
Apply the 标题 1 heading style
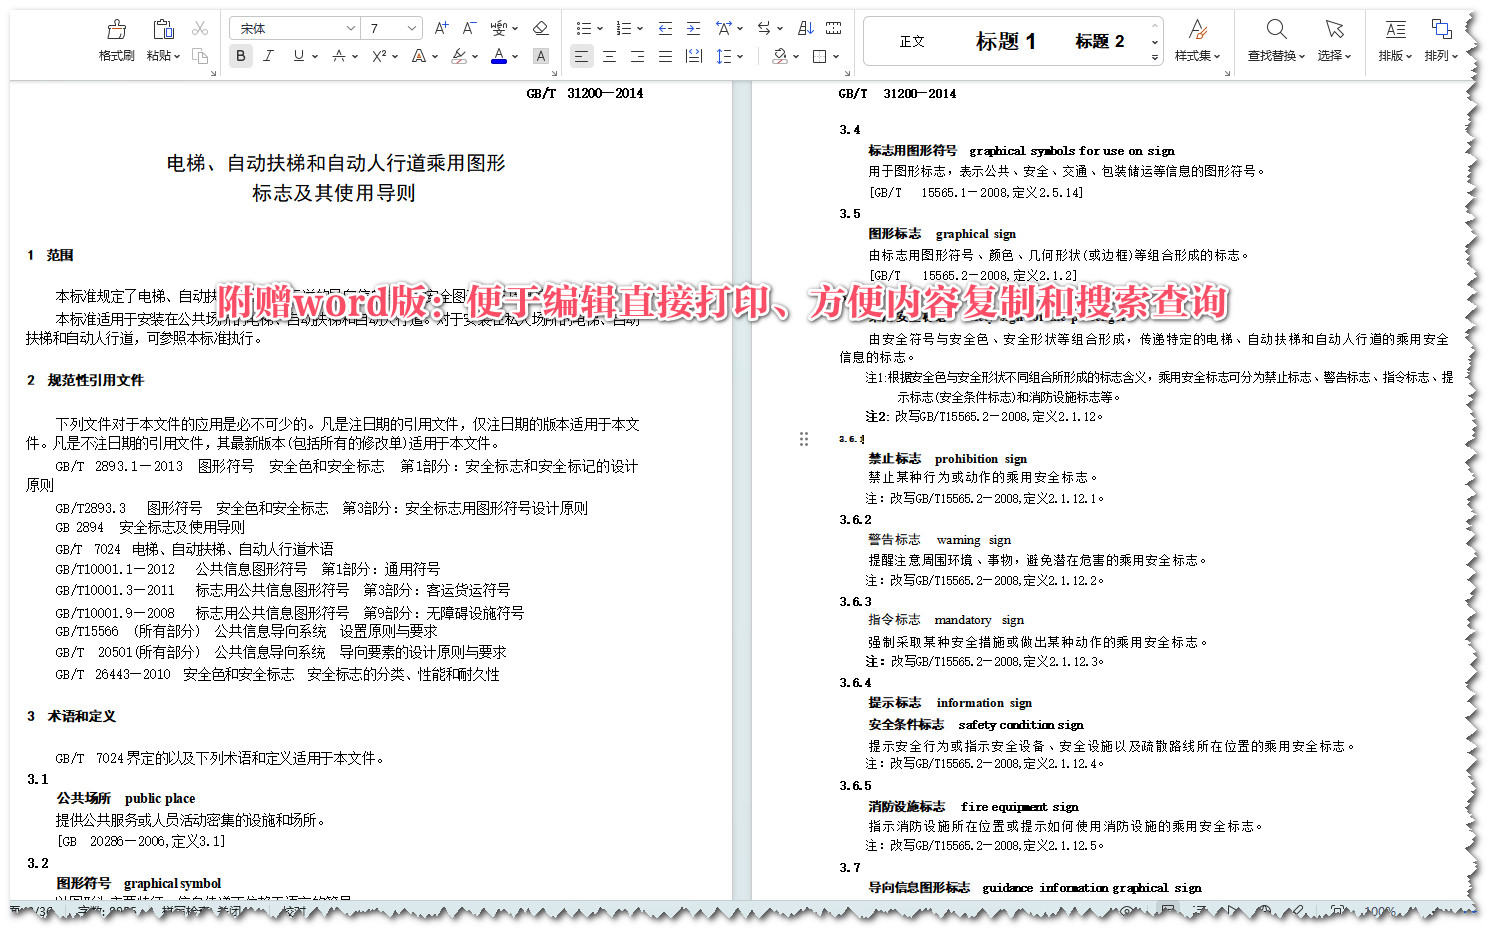[x=1004, y=40]
